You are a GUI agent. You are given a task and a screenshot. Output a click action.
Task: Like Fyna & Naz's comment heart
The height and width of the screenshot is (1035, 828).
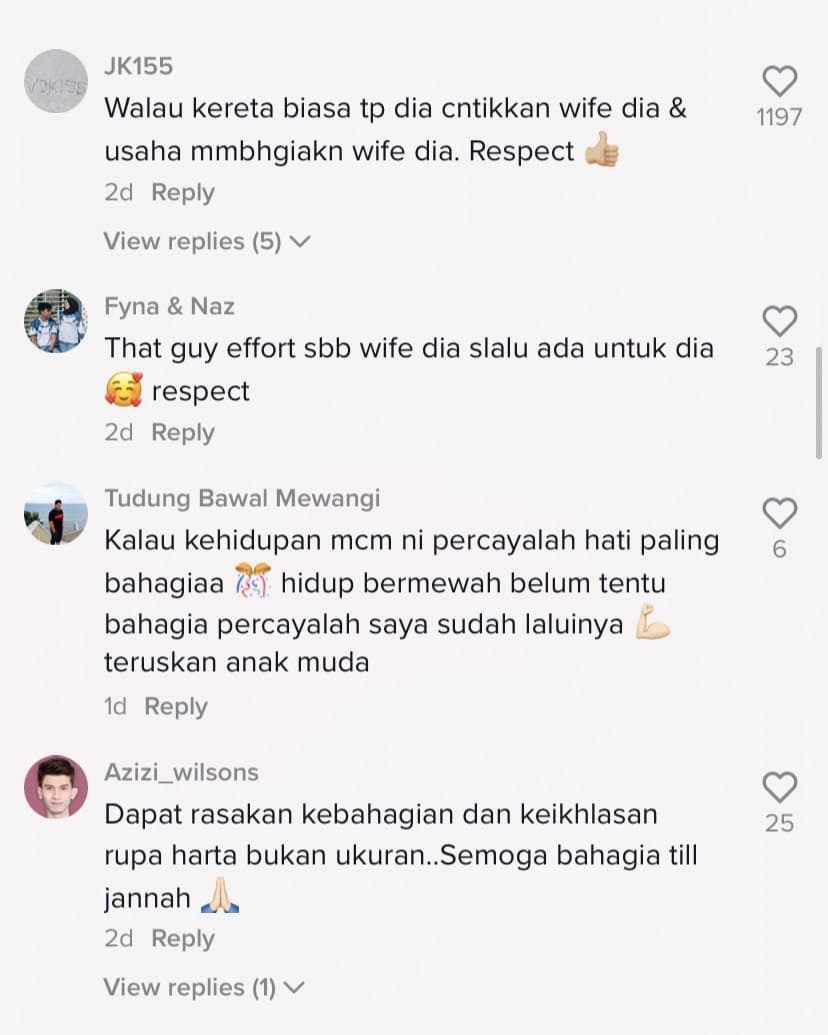pyautogui.click(x=780, y=321)
